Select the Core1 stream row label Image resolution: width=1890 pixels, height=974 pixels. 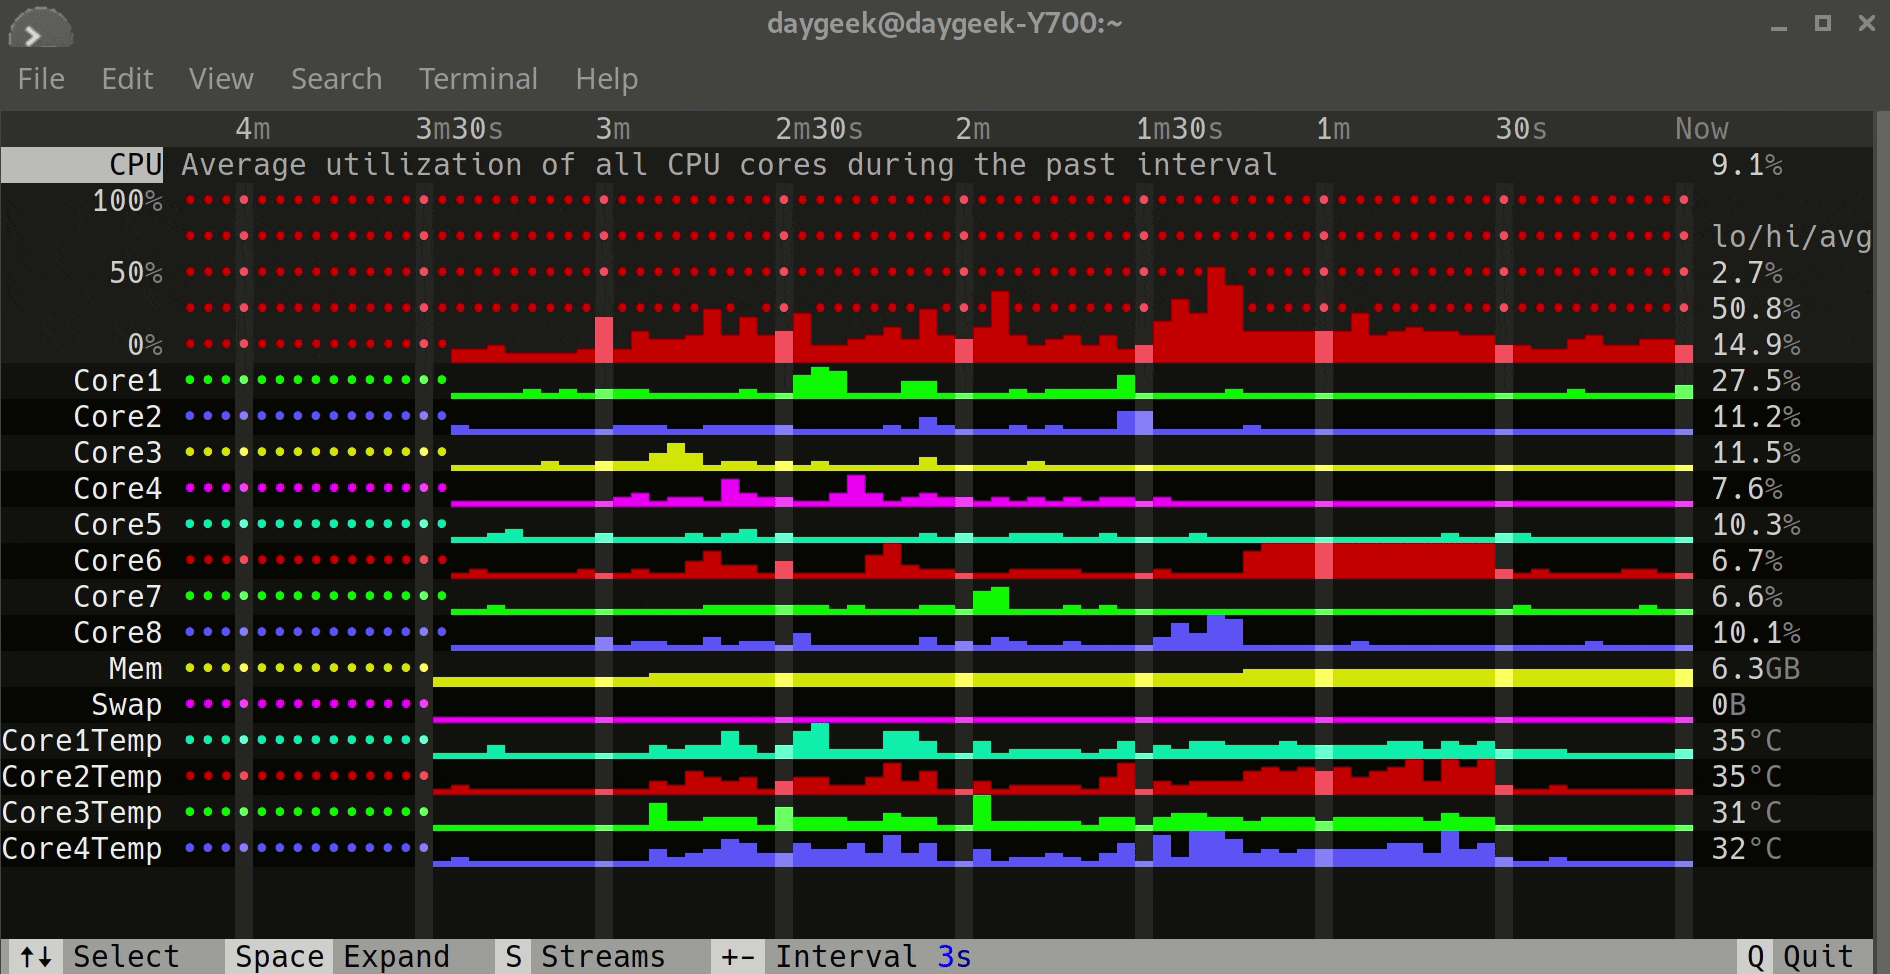click(x=117, y=381)
